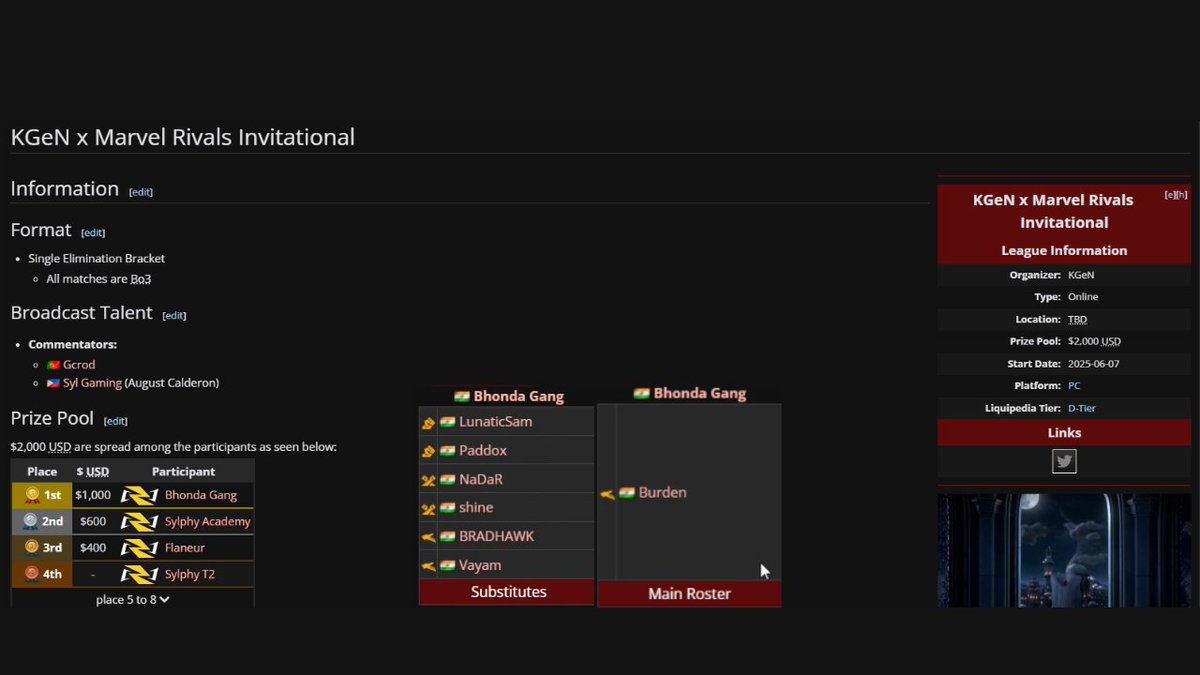Click the team logo in Sylphy Academy prize row
The image size is (1200, 675).
(x=140, y=521)
